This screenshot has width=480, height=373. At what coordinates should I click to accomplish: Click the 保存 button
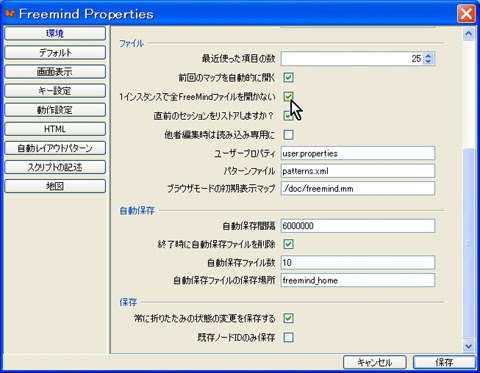[444, 362]
